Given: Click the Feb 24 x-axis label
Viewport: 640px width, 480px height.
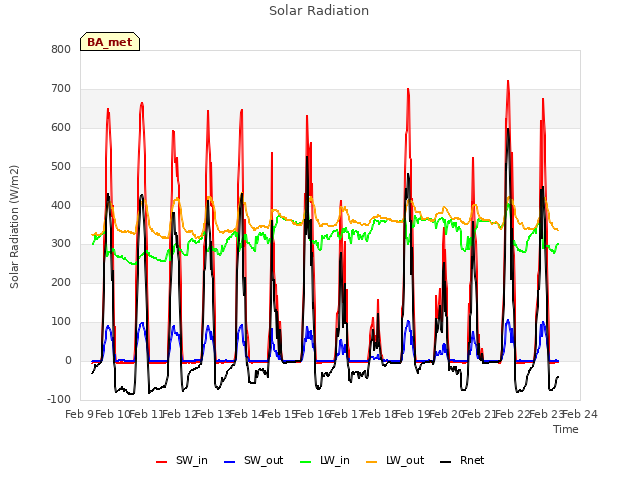Looking at the screenshot, I should [x=580, y=414].
